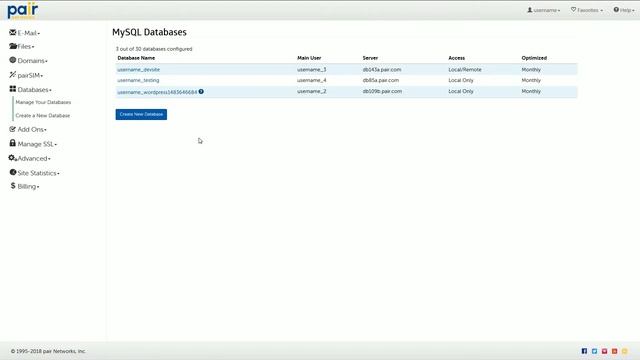Image resolution: width=640 pixels, height=360 pixels.
Task: Expand the Advanced menu
Action: tap(34, 158)
